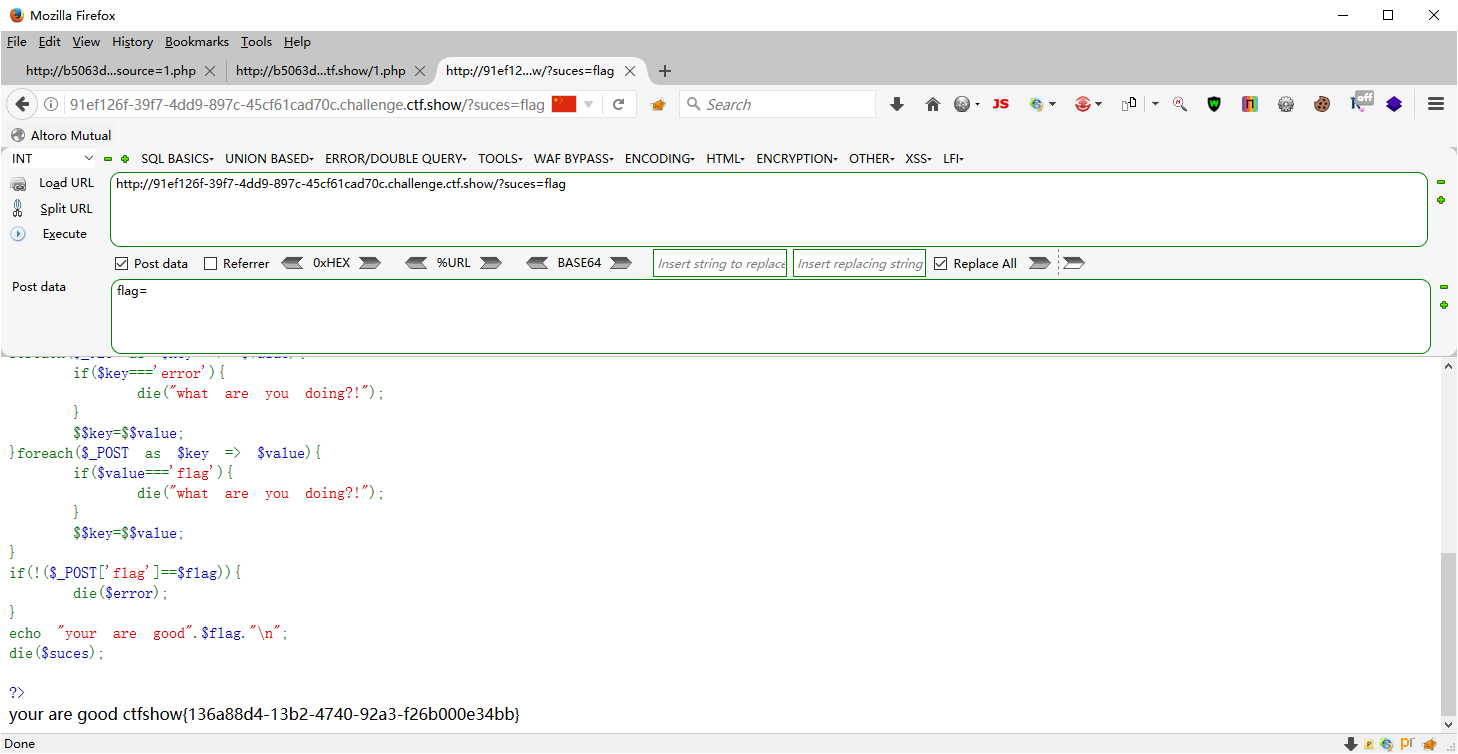Click the %URL encode right arrow
The width and height of the screenshot is (1458, 754).
pyautogui.click(x=490, y=263)
